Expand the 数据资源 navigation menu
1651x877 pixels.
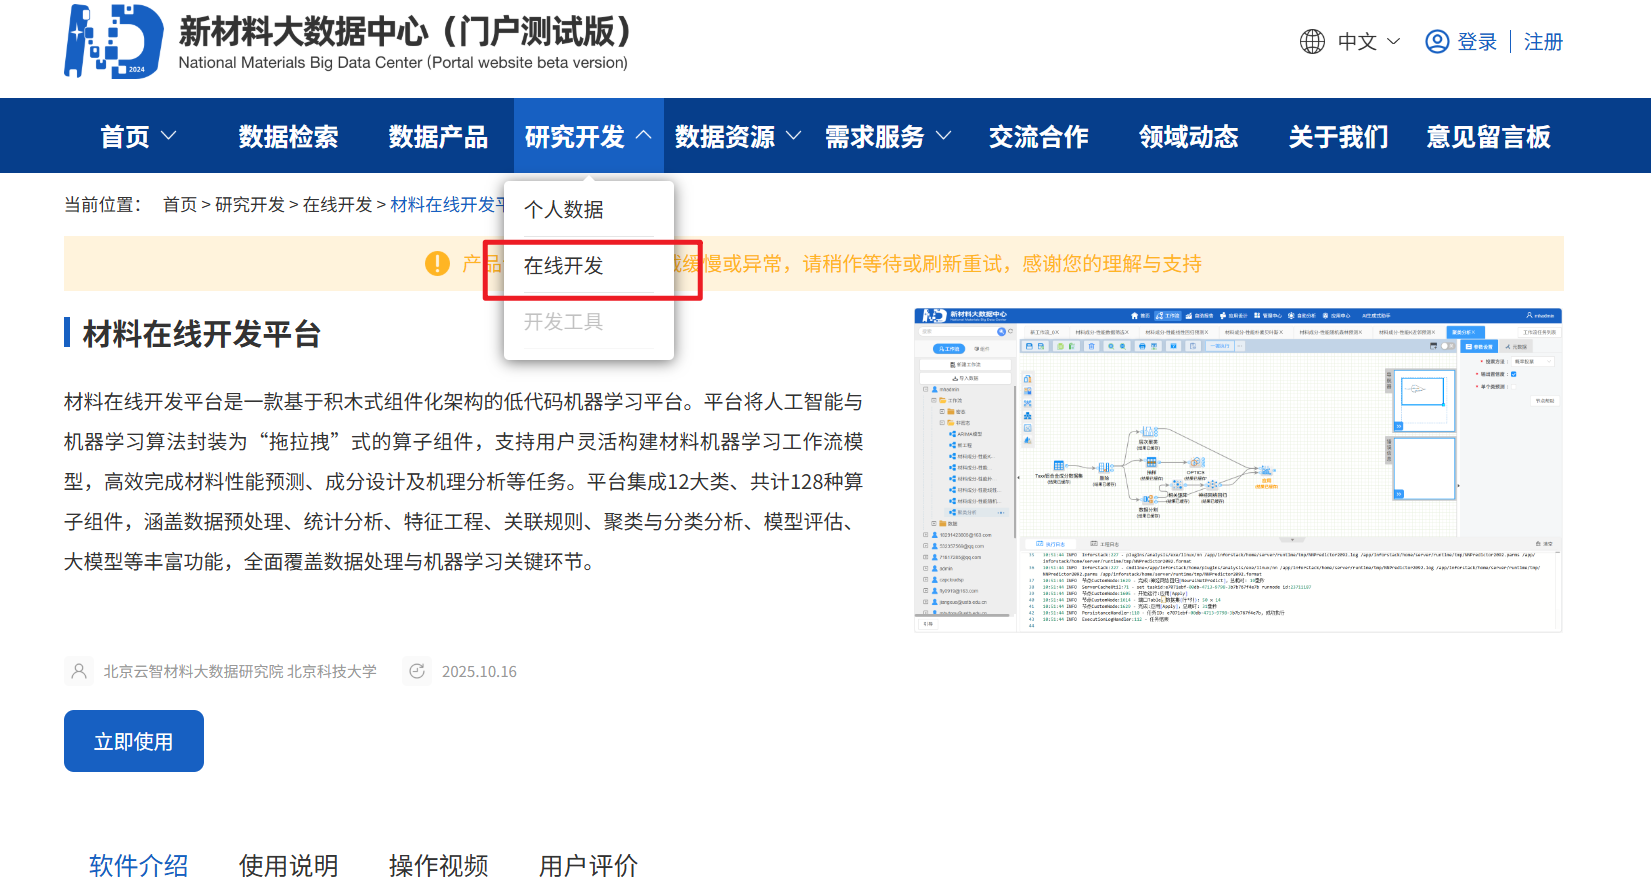737,136
